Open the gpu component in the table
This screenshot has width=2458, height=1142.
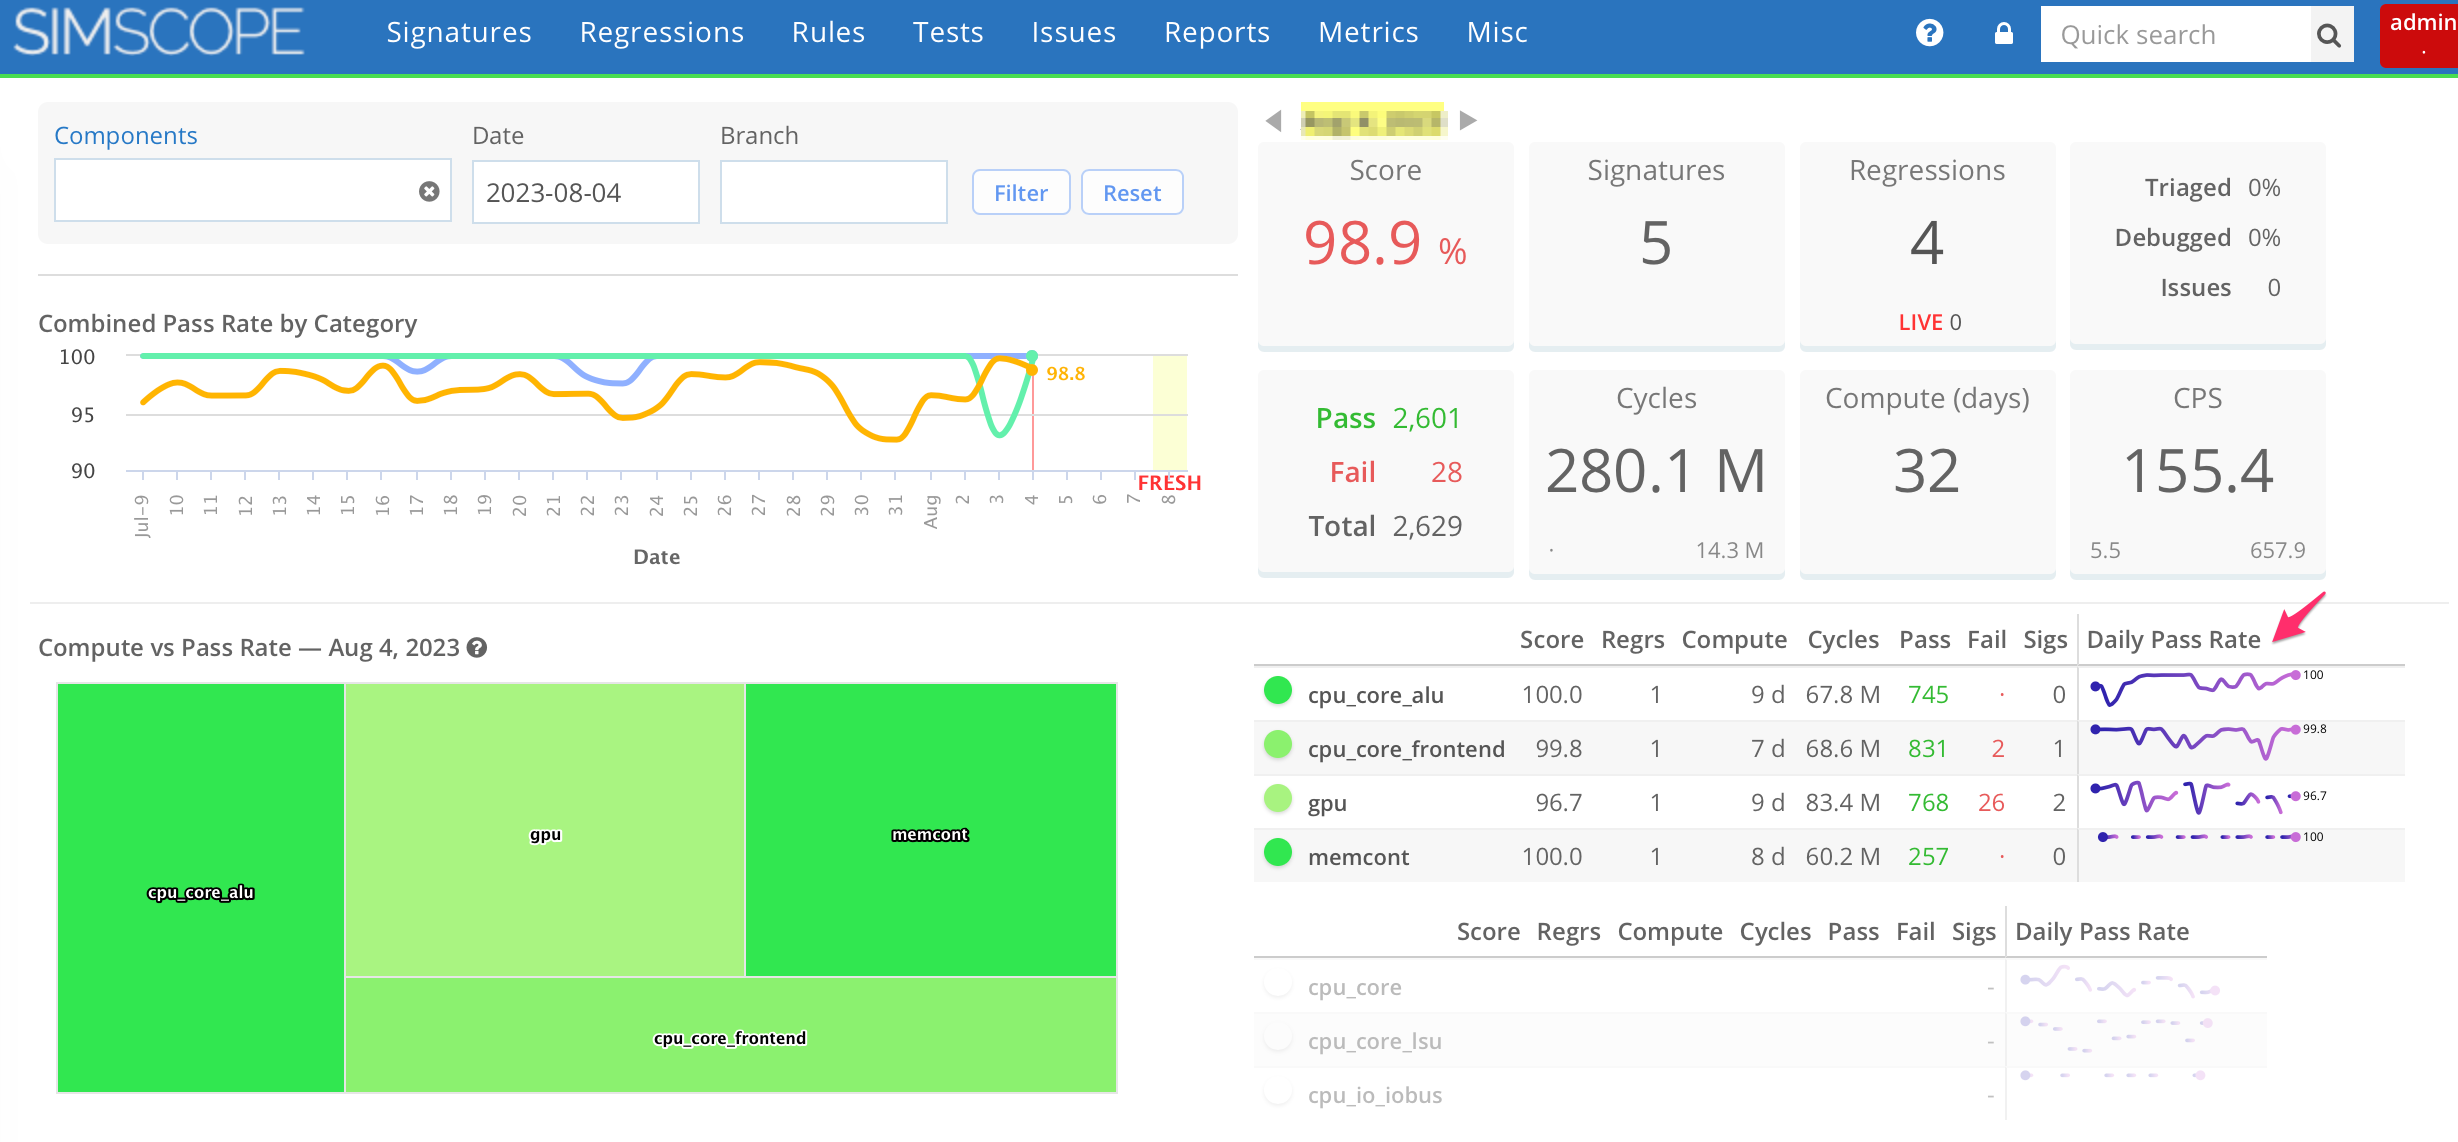pyautogui.click(x=1327, y=803)
